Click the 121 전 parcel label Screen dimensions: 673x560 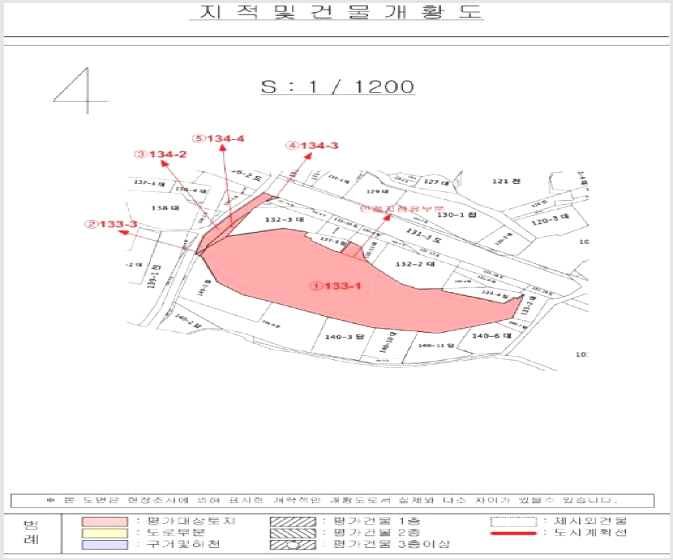506,181
